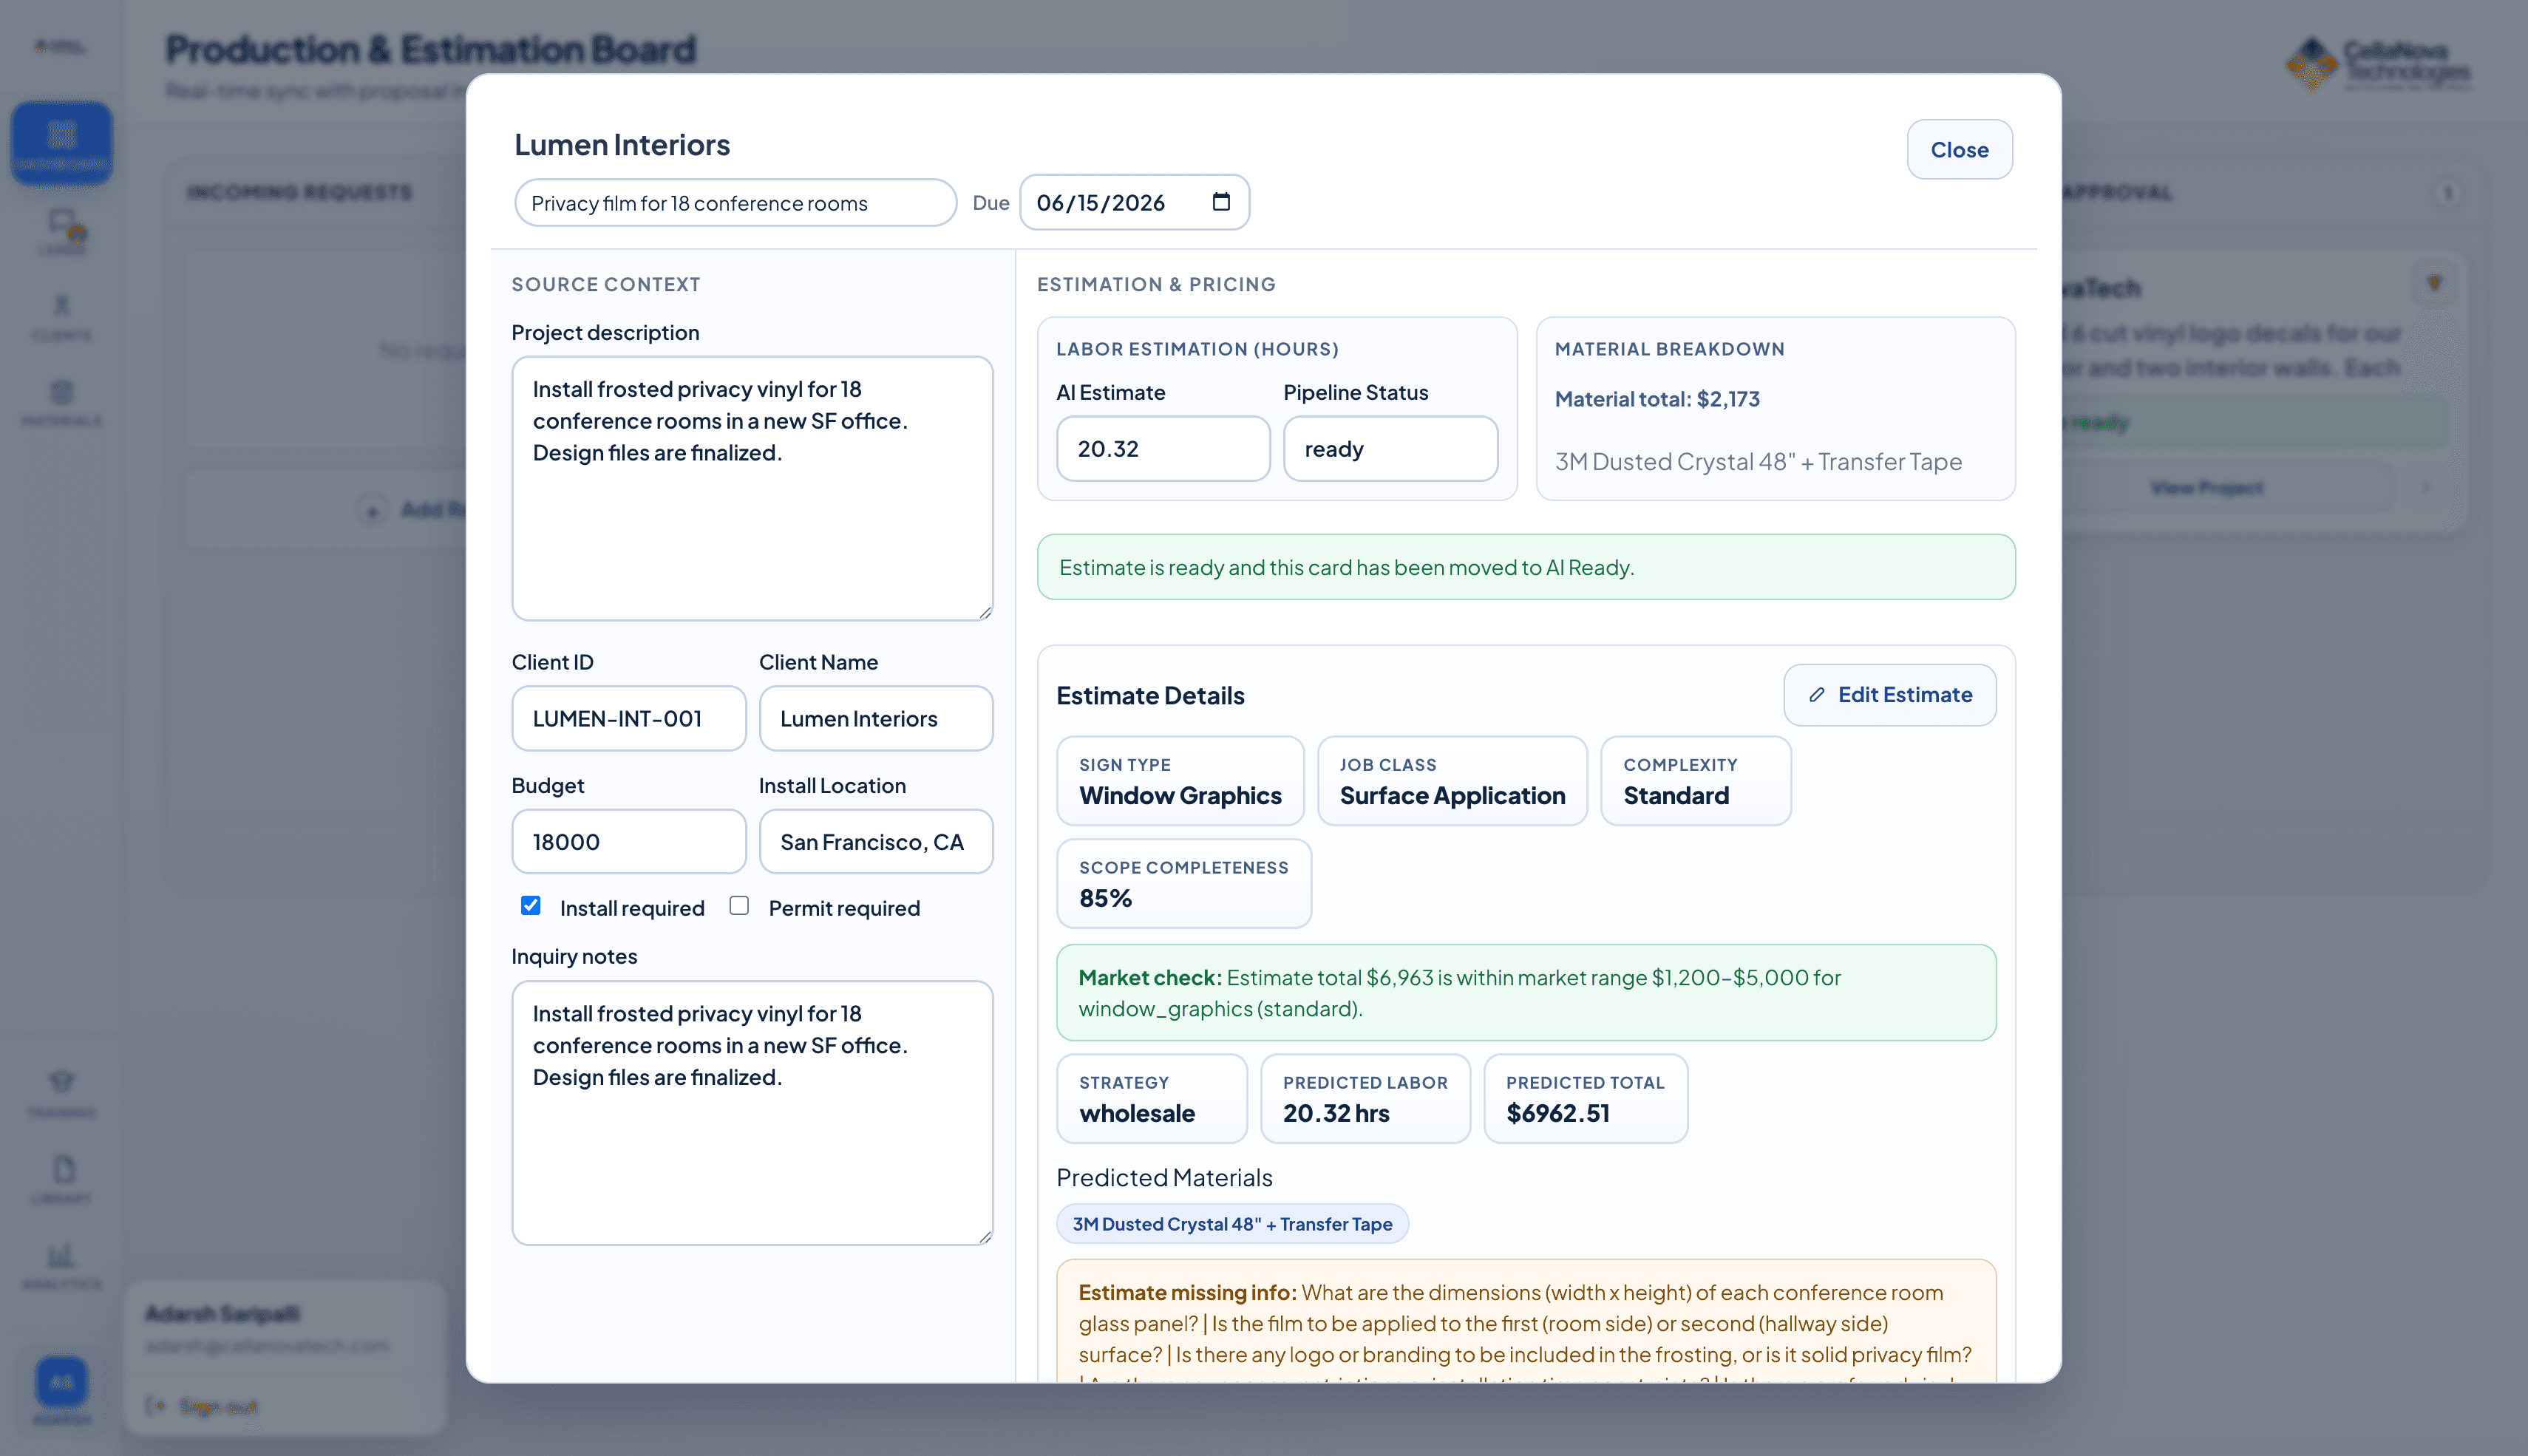The width and height of the screenshot is (2528, 1456).
Task: Open Materials from the sidebar
Action: pyautogui.click(x=62, y=402)
